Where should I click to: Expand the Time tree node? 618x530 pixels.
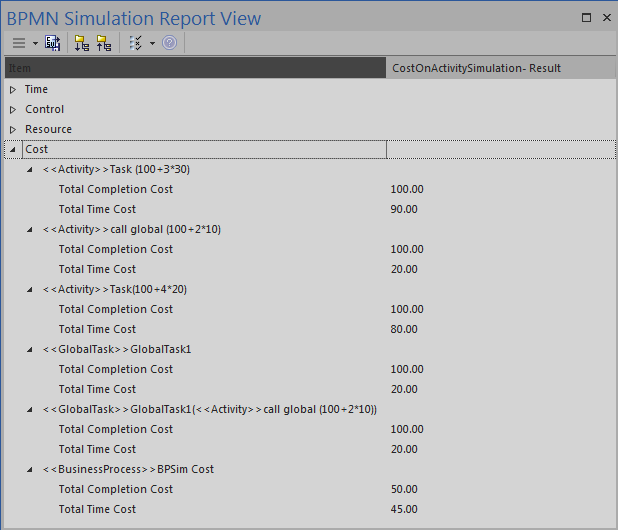click(13, 89)
